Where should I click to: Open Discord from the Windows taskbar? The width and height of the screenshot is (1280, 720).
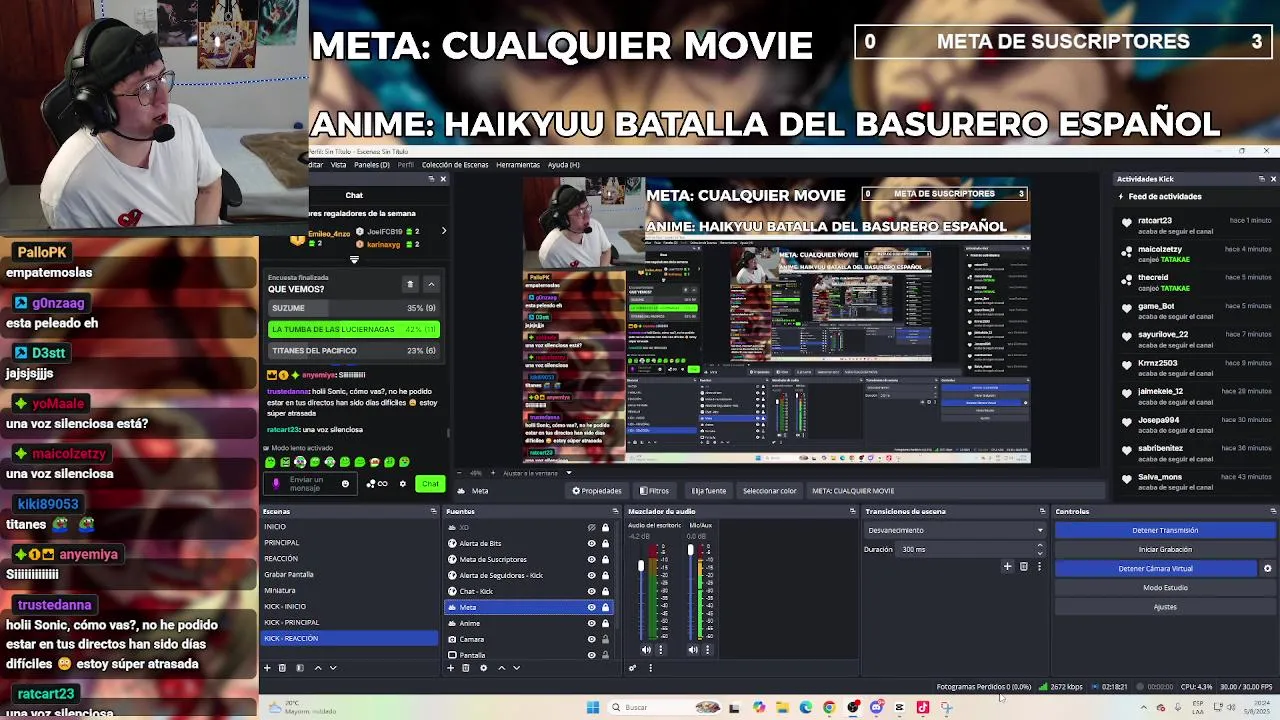877,707
